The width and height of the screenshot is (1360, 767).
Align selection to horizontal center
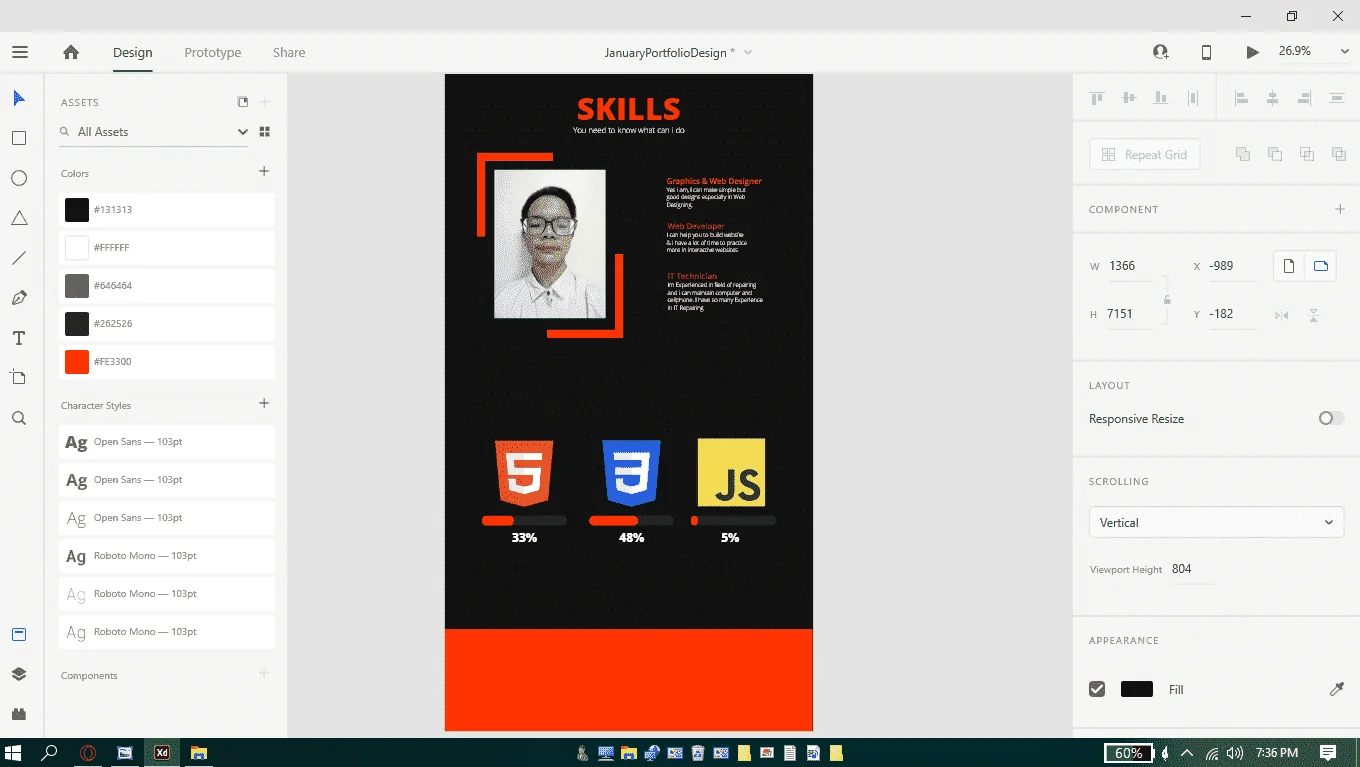click(x=1273, y=98)
